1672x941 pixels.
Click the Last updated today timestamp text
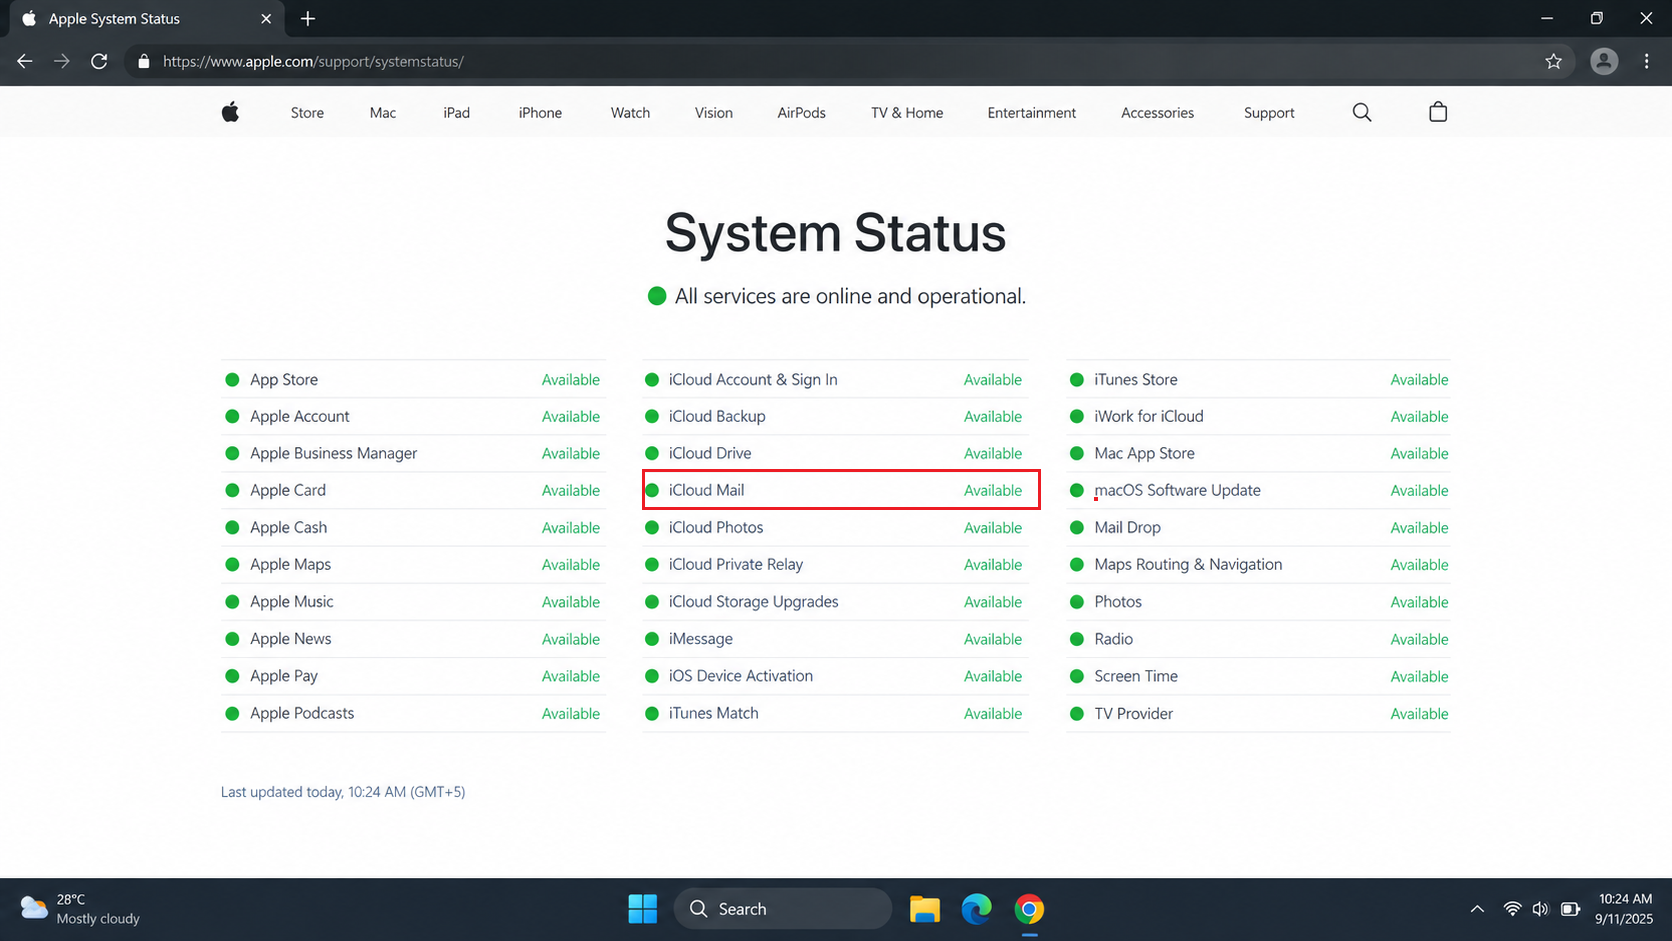tap(343, 792)
